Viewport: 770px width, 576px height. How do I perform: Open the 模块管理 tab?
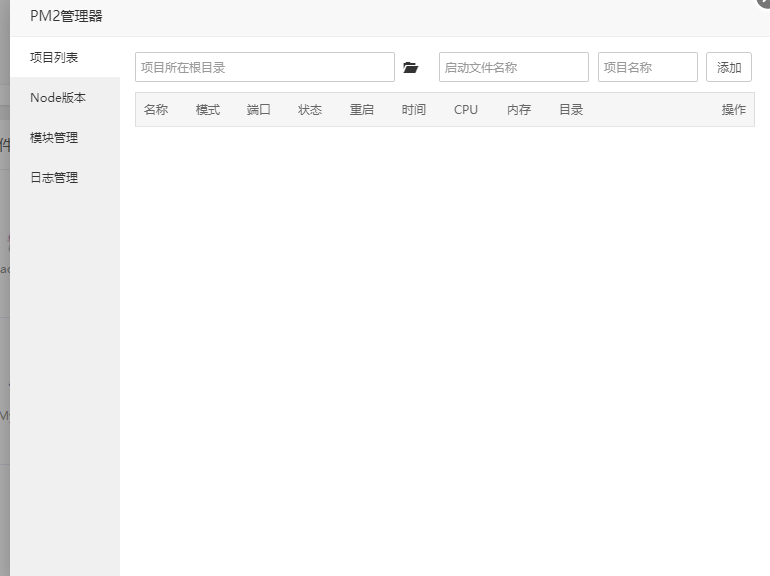(65, 137)
